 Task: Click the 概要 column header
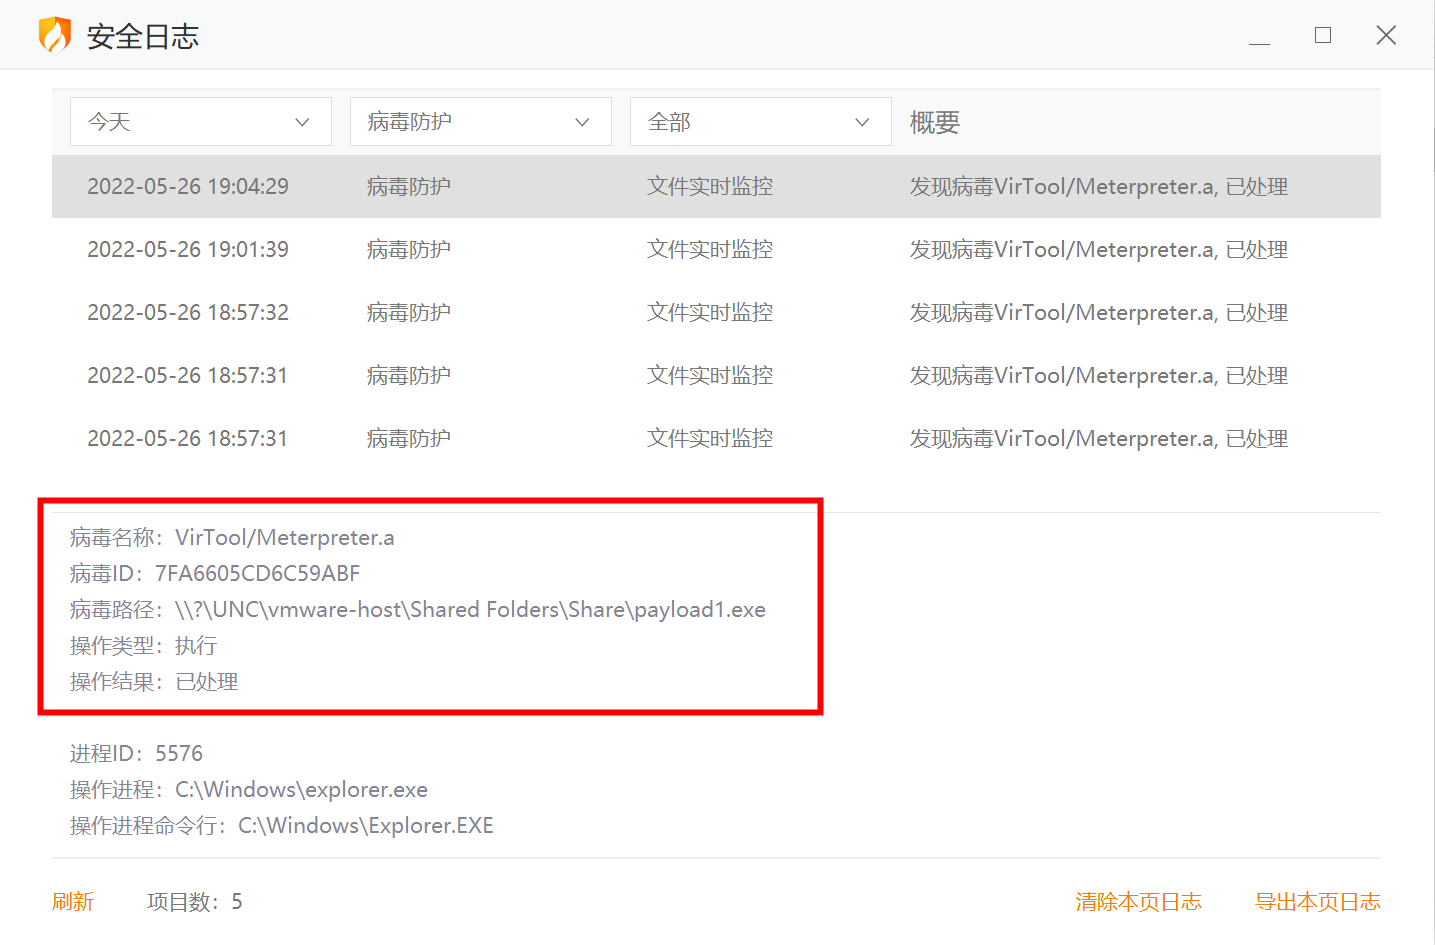click(934, 123)
